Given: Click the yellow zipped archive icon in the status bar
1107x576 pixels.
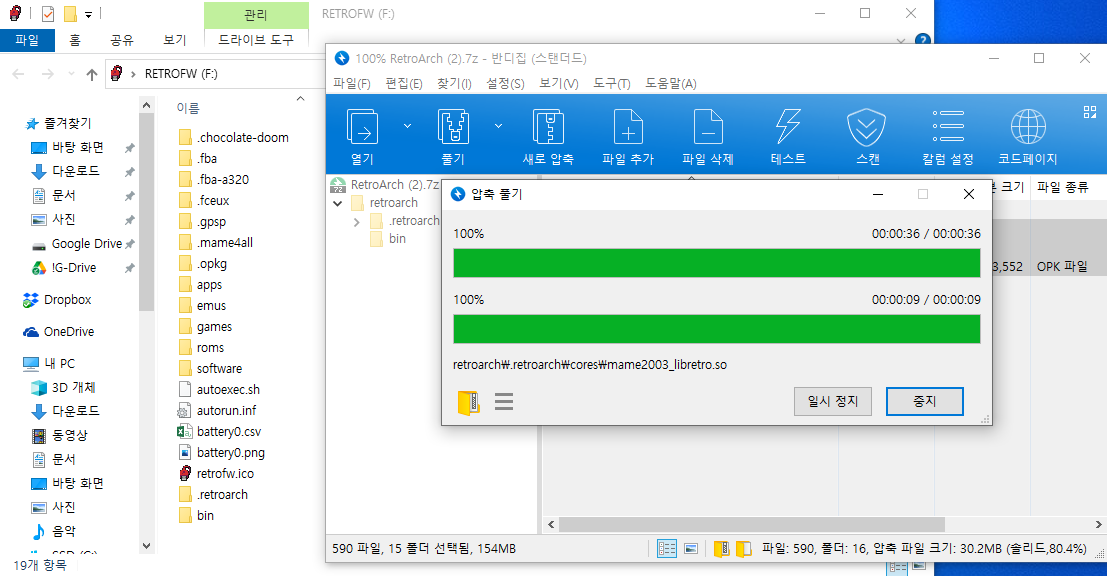Looking at the screenshot, I should (721, 549).
